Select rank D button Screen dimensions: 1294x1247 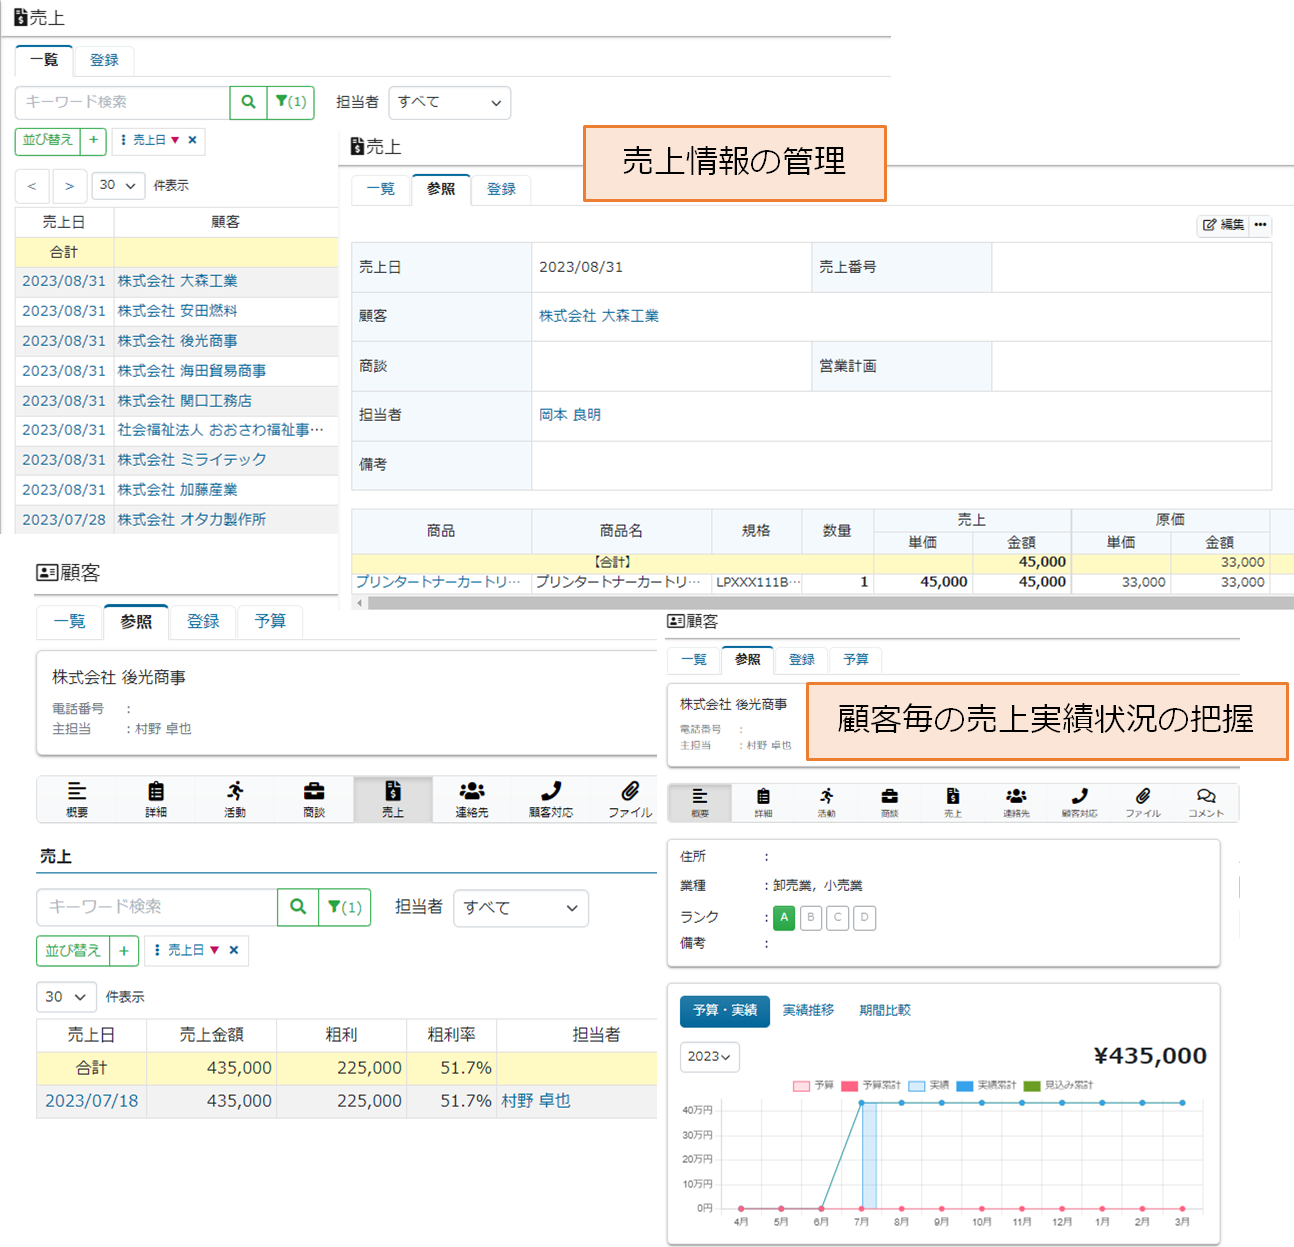pos(865,917)
